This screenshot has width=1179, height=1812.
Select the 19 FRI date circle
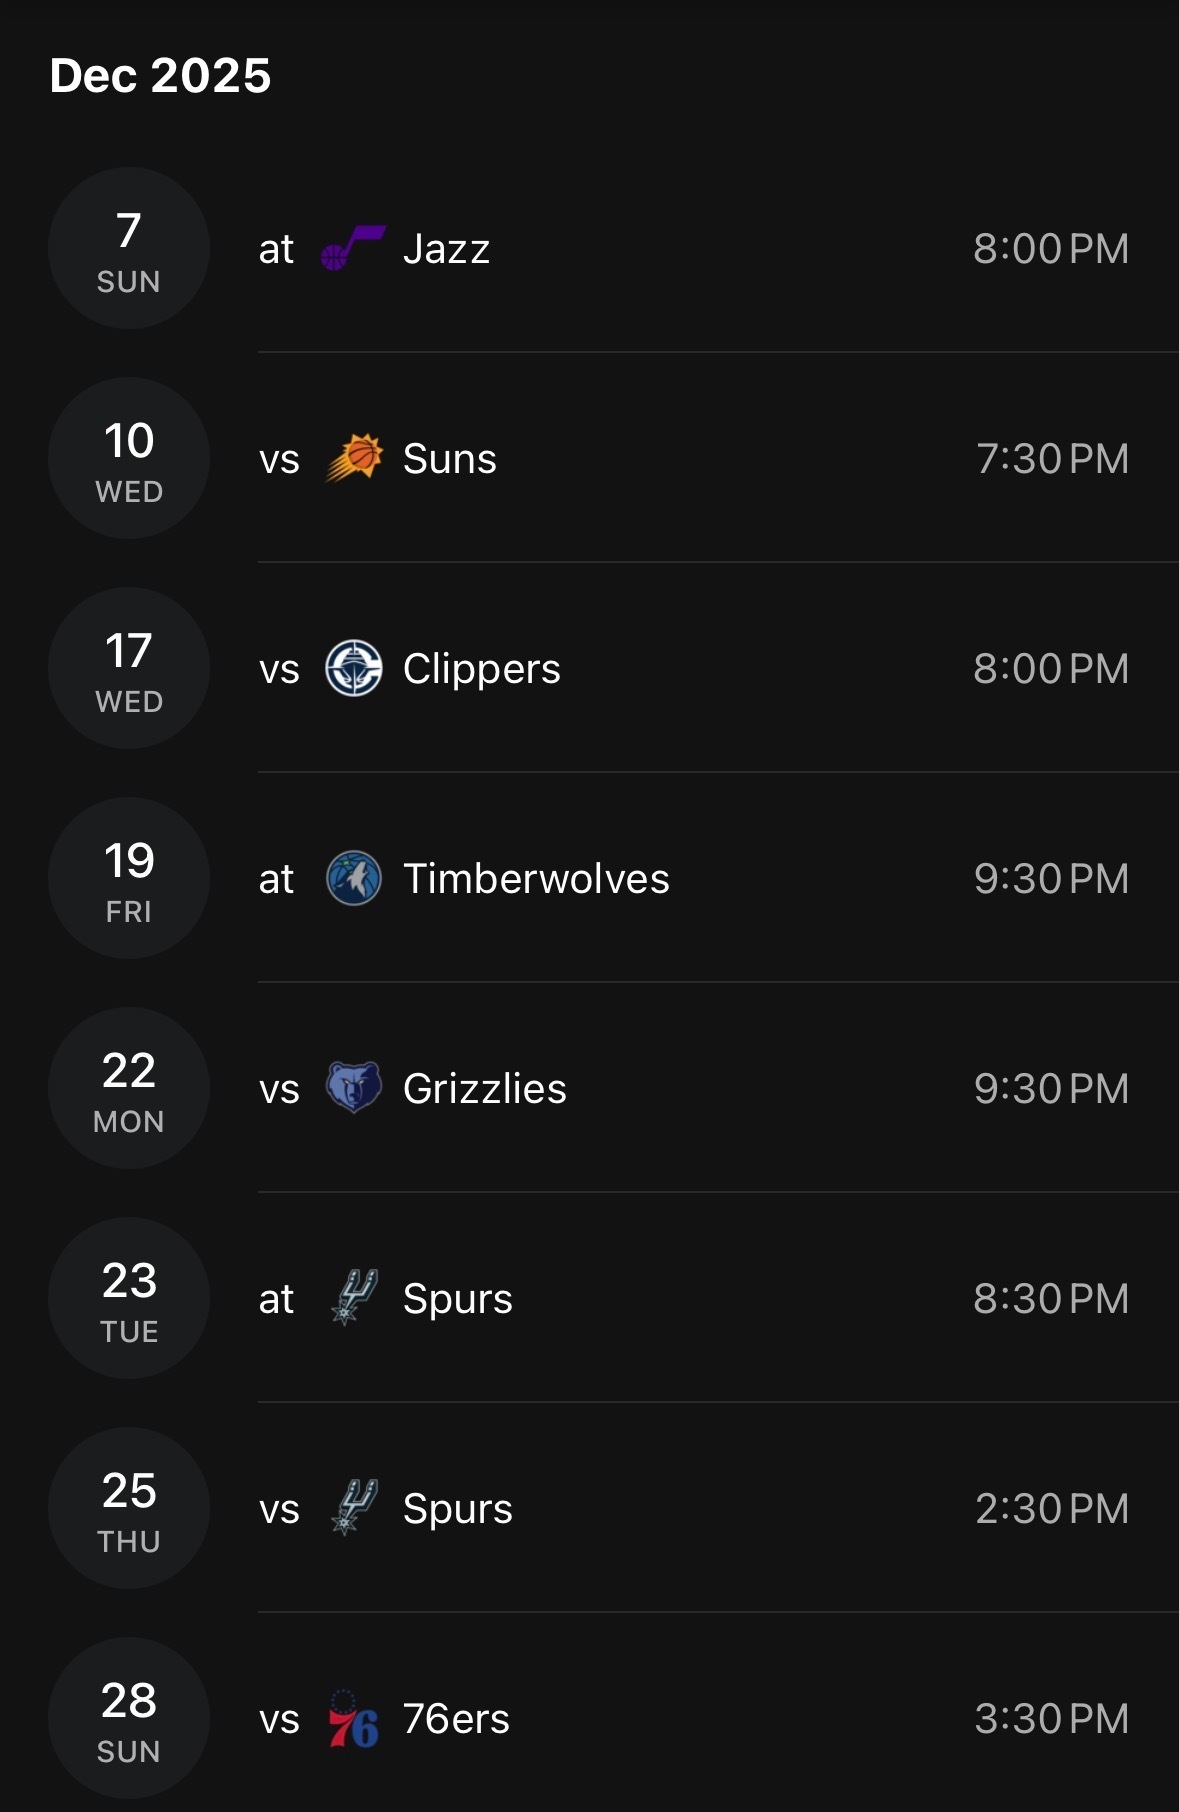(x=129, y=878)
